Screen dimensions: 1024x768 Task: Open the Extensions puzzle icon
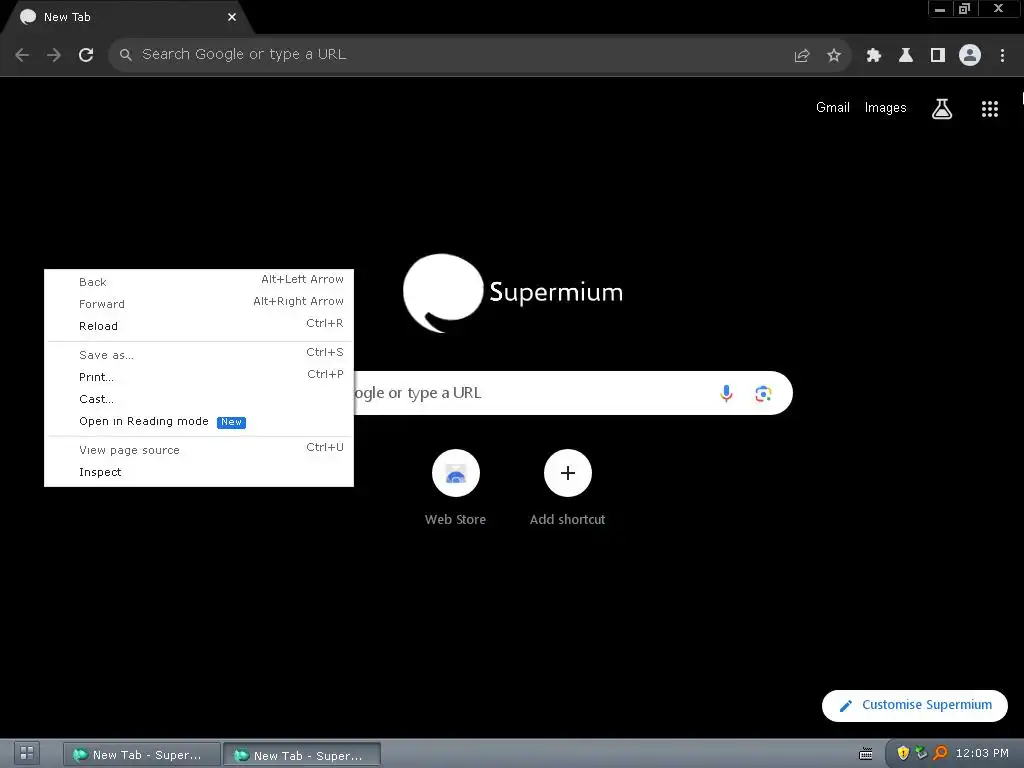[x=874, y=55]
